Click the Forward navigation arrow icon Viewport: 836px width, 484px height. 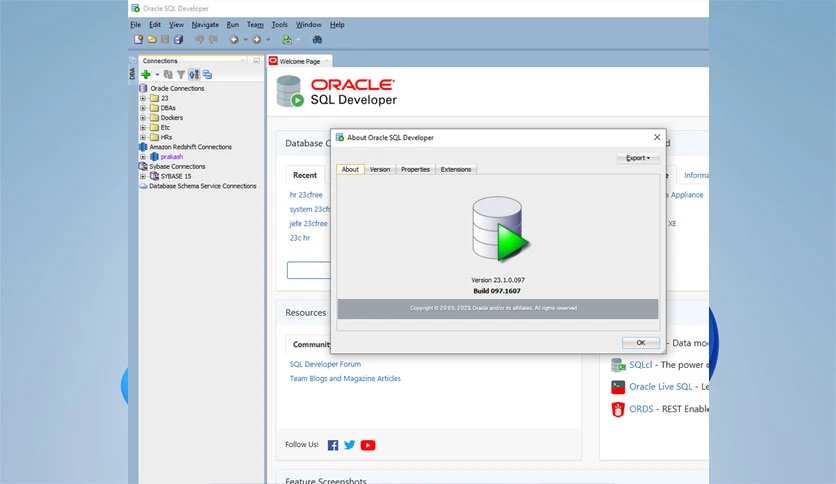coord(256,39)
